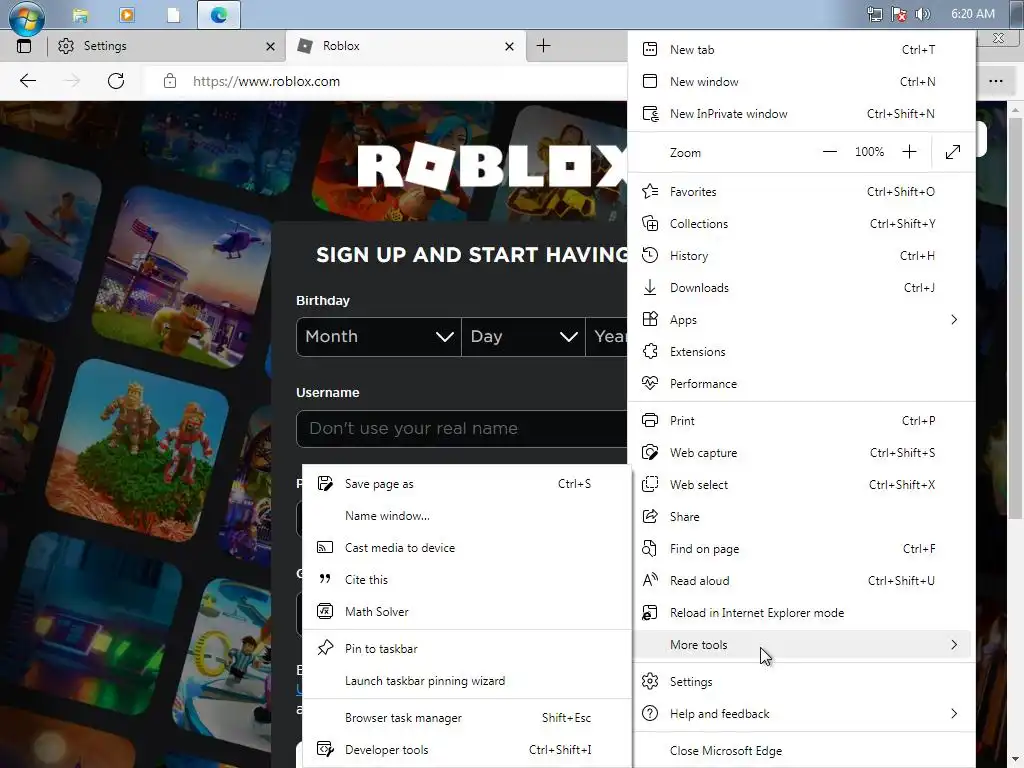Switch to the Roblox tab
Image resolution: width=1024 pixels, height=768 pixels.
[x=405, y=46]
